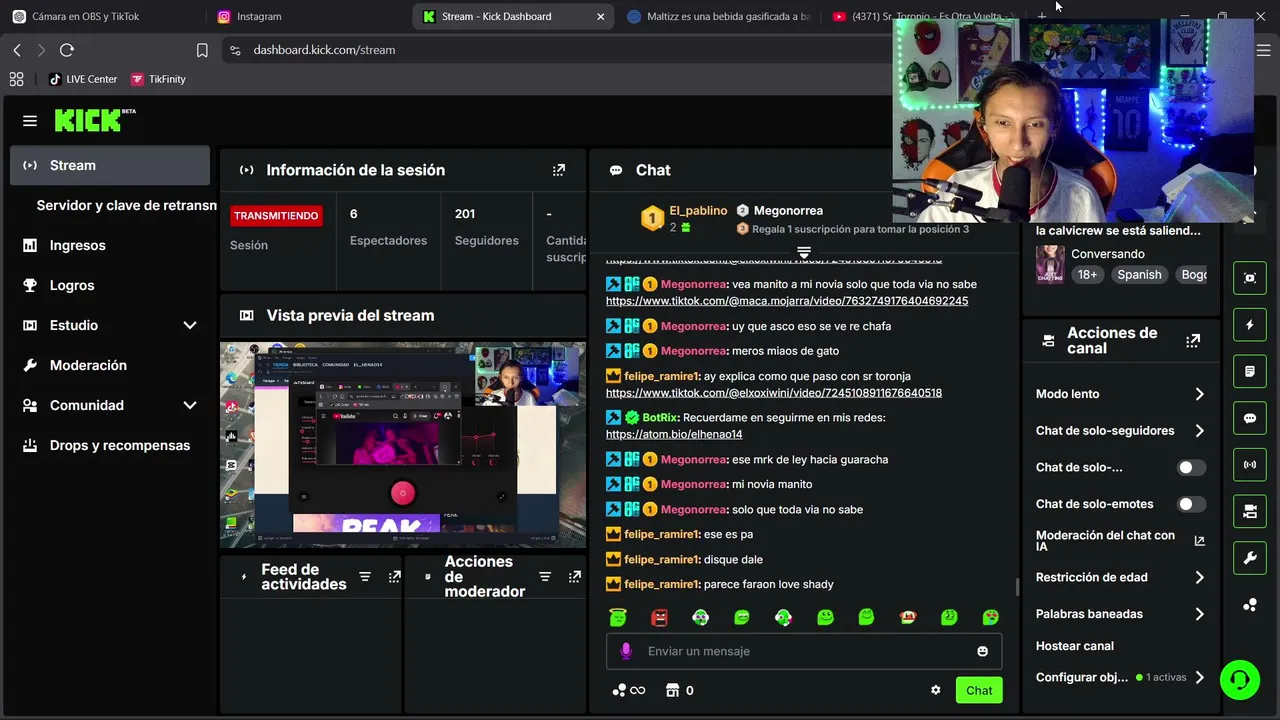Click the Kick logo

point(94,120)
